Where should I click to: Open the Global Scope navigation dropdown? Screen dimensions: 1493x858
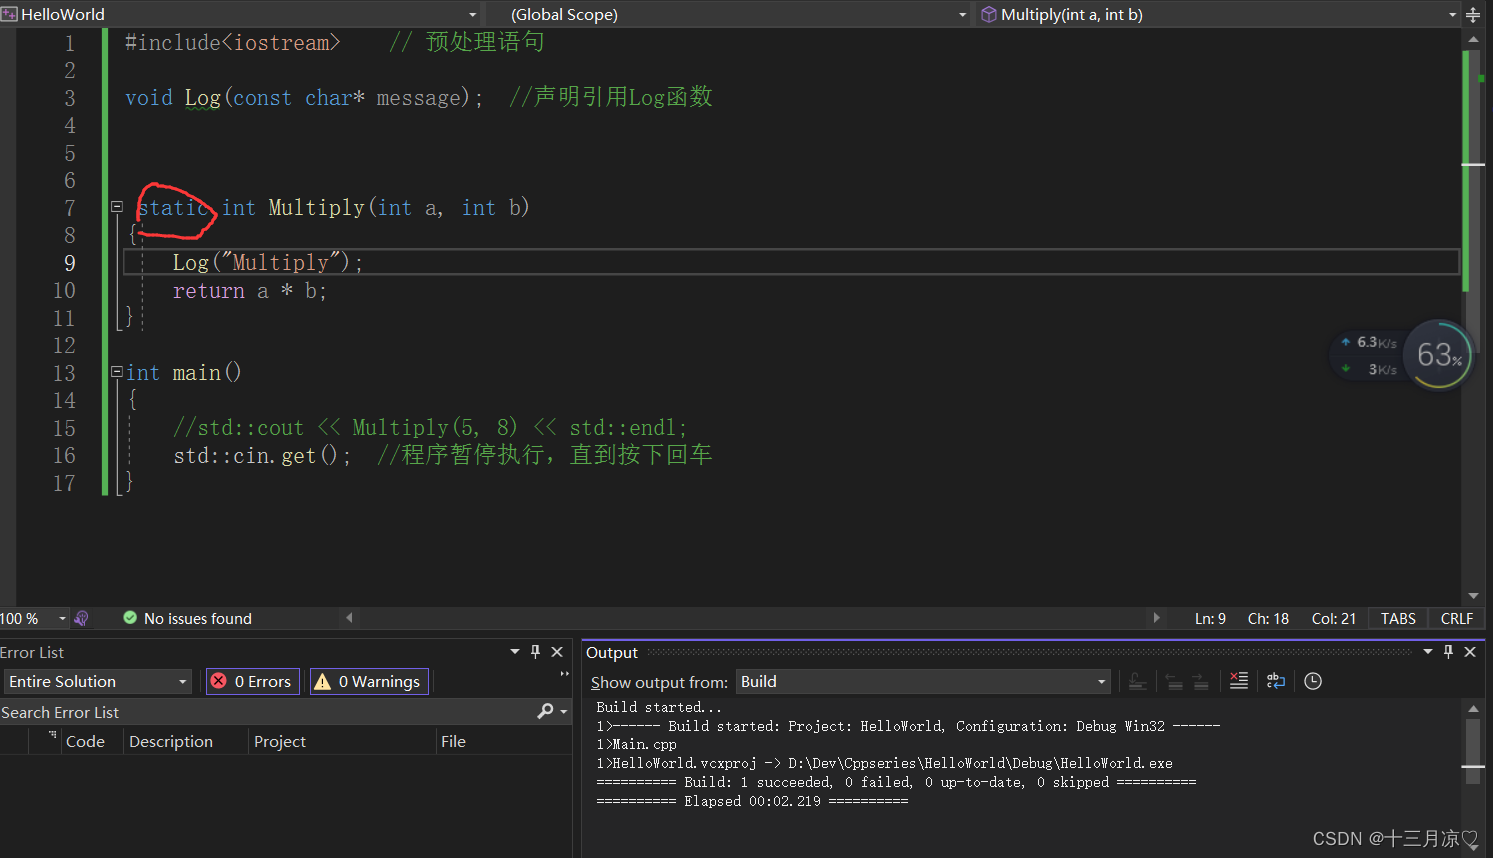[x=960, y=14]
